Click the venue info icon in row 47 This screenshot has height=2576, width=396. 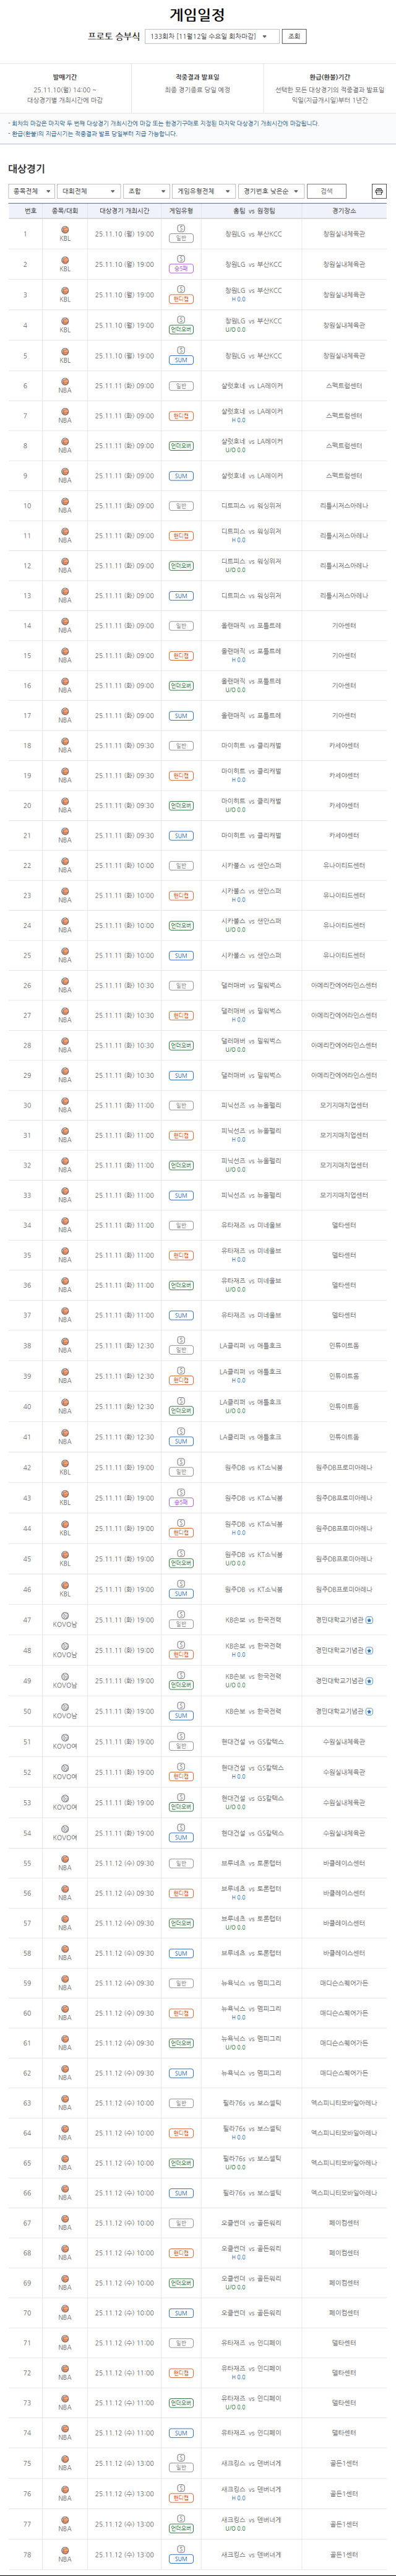tap(369, 1620)
